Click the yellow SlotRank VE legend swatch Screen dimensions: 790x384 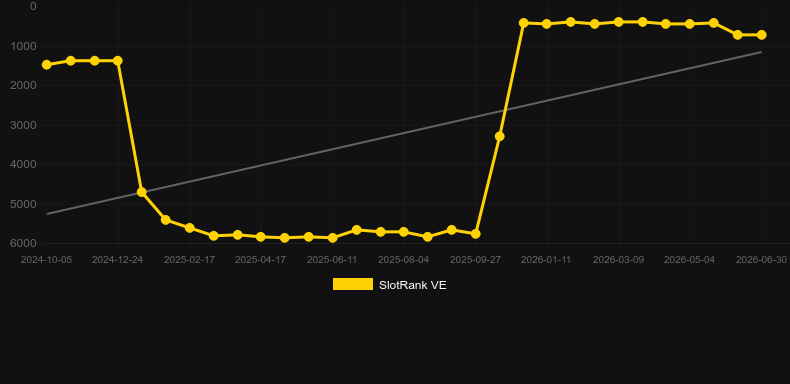tap(353, 284)
